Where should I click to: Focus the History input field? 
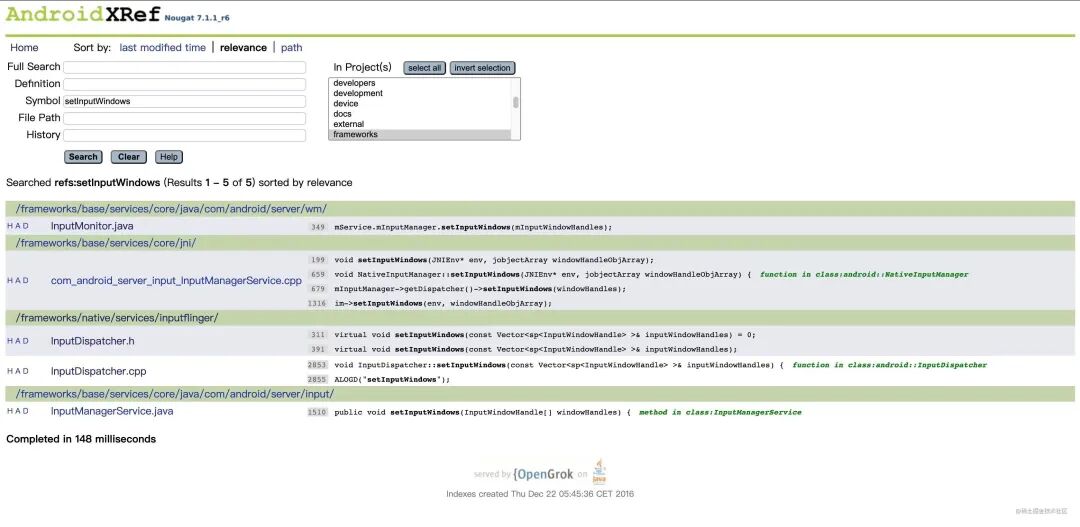185,135
